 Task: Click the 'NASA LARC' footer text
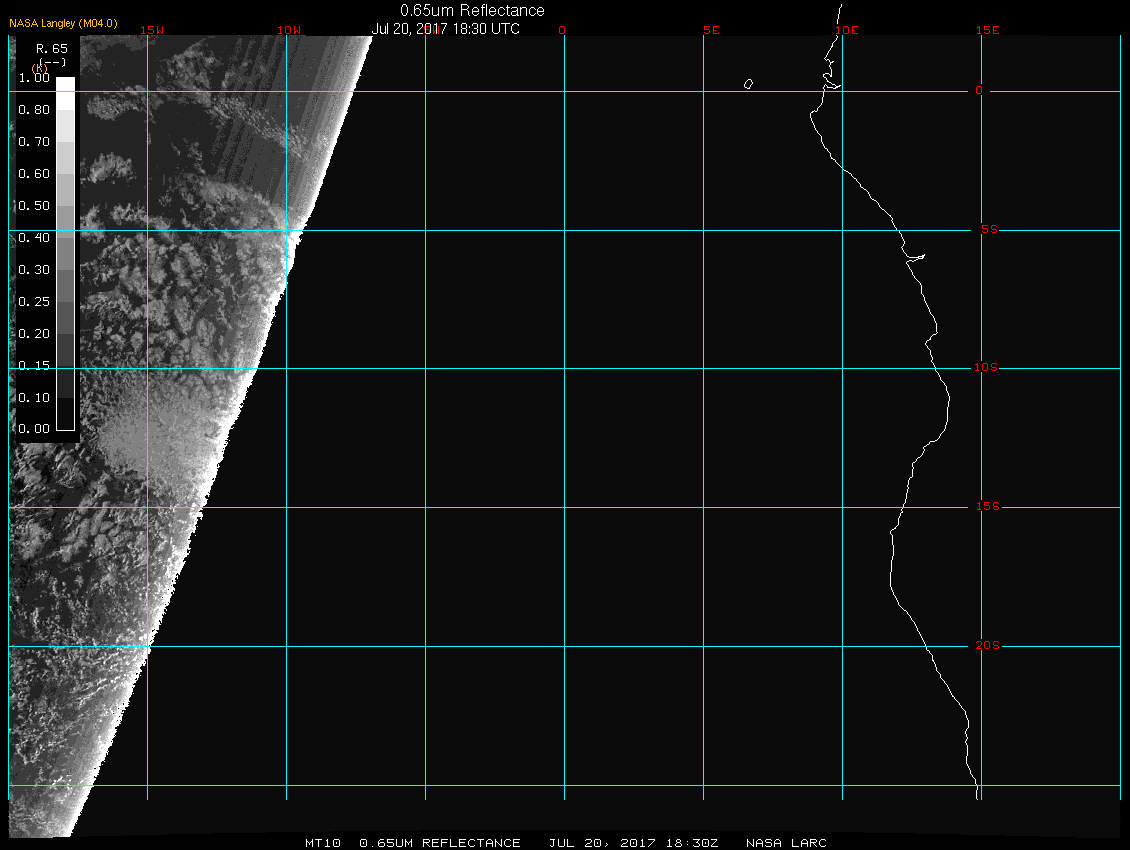tap(787, 843)
